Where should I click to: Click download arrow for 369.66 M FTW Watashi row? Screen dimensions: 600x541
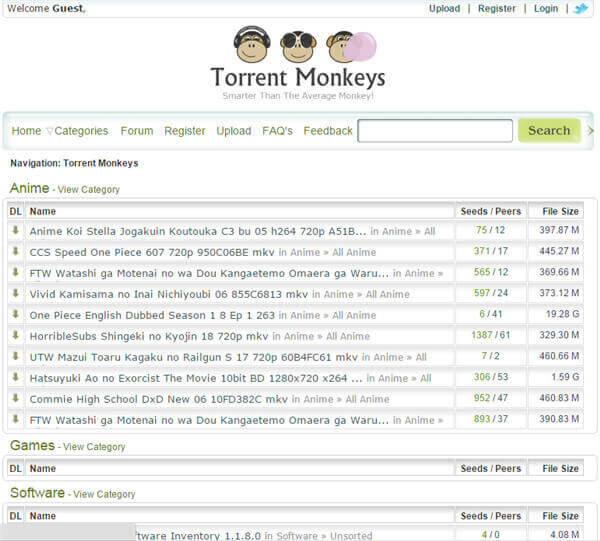(16, 272)
